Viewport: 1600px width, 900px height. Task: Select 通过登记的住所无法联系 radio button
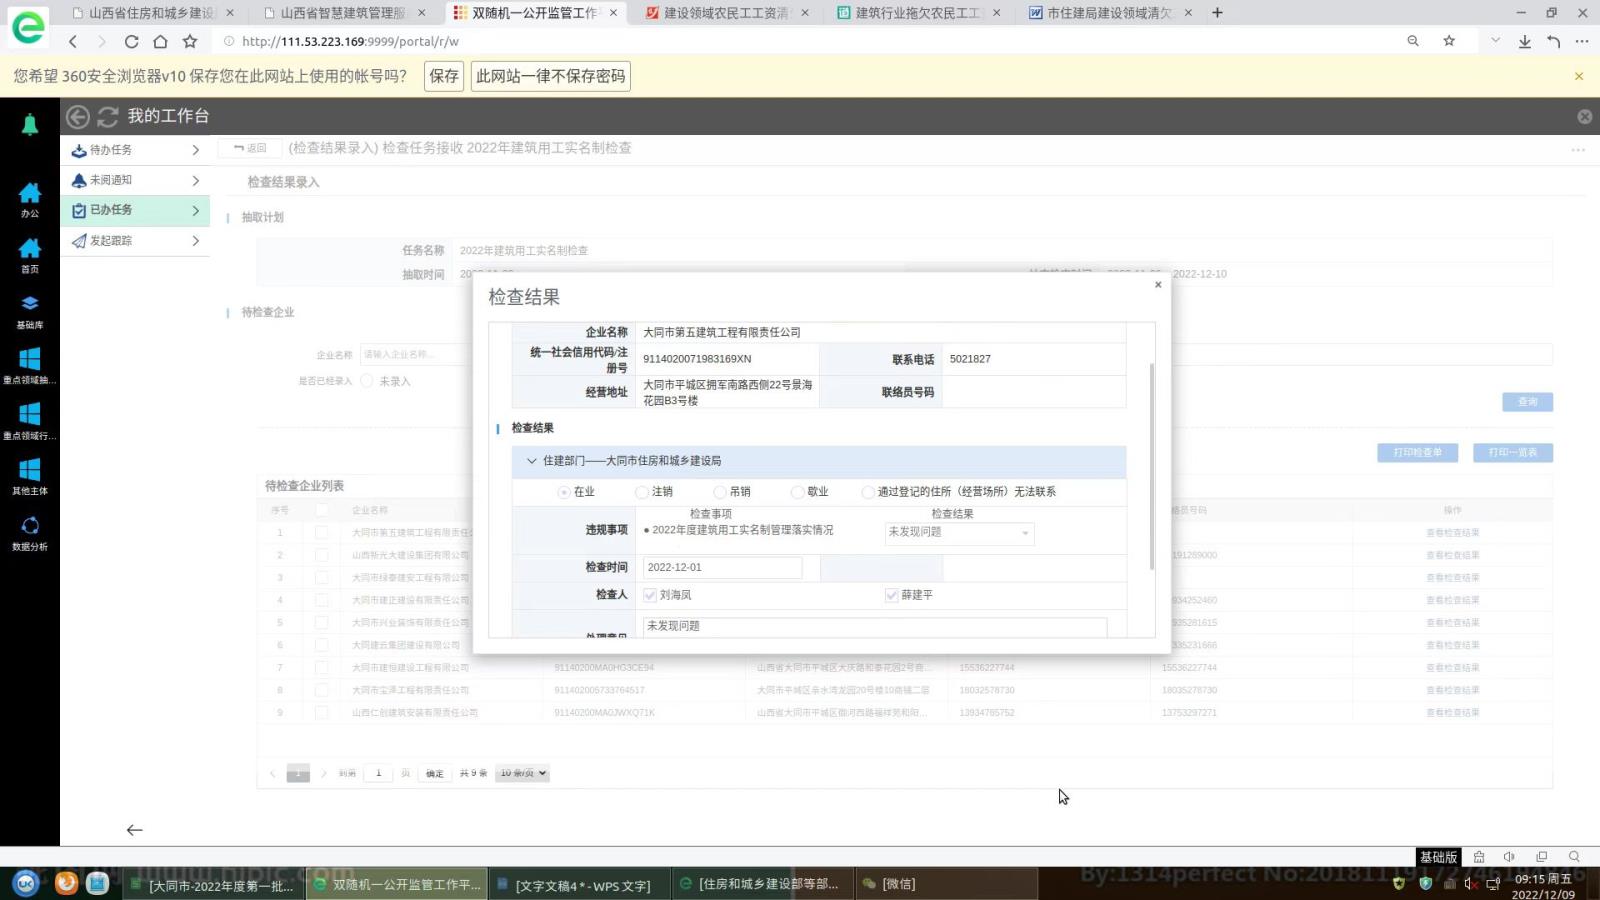[x=868, y=492]
